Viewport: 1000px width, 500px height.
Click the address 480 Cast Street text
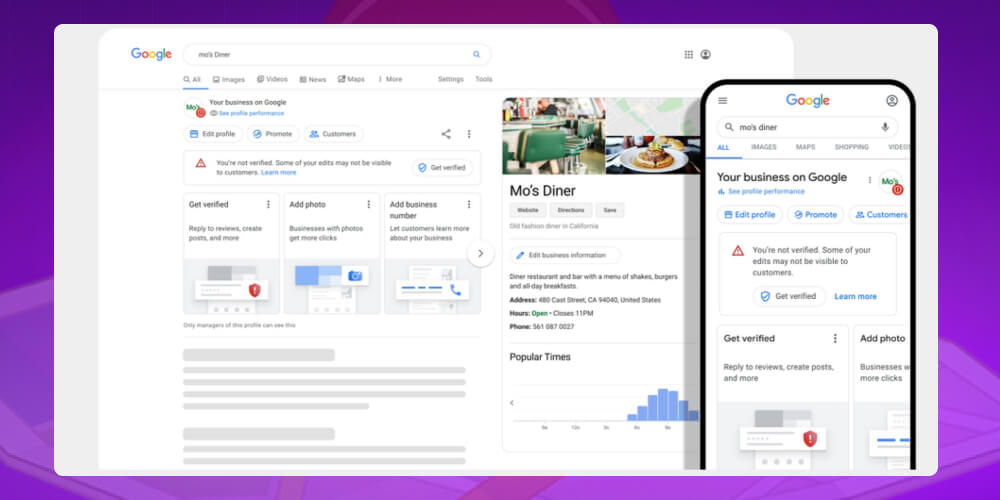point(600,300)
